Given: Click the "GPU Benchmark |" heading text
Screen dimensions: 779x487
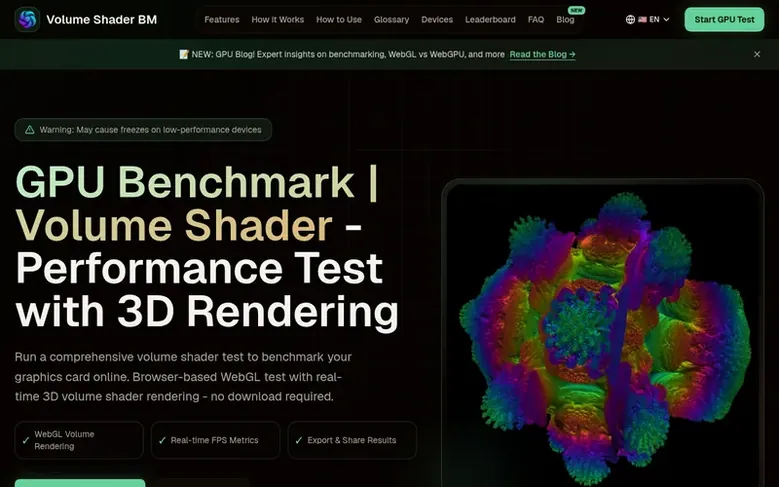Looking at the screenshot, I should click(x=197, y=182).
